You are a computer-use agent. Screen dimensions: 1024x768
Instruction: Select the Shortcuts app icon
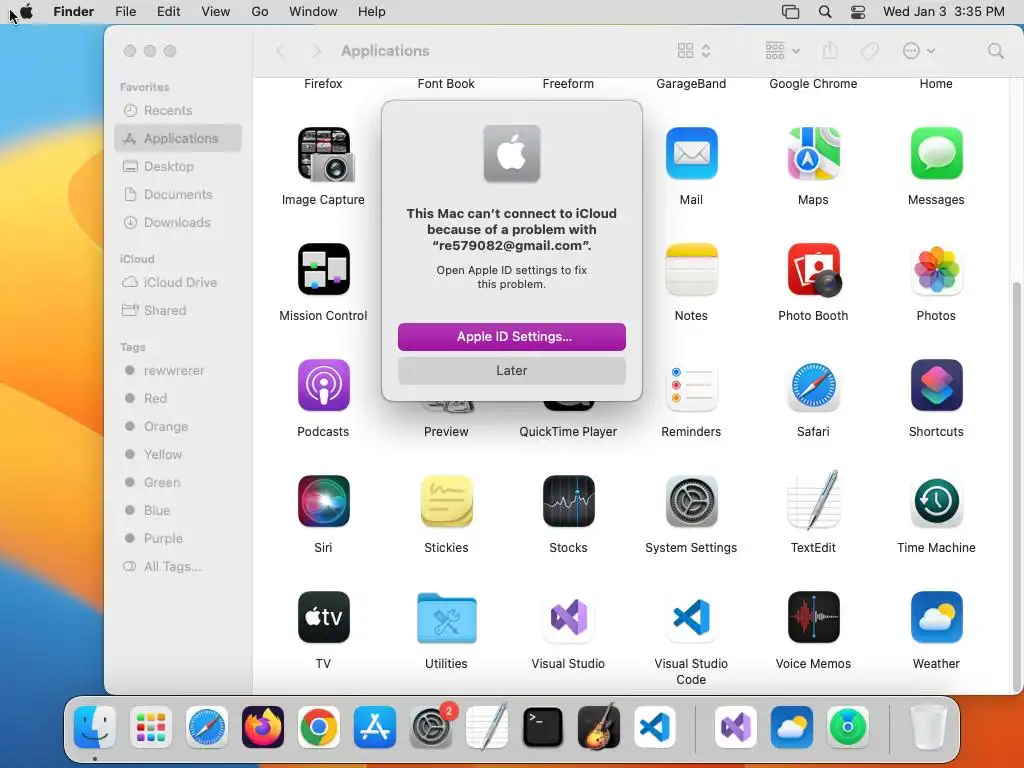[x=936, y=385]
